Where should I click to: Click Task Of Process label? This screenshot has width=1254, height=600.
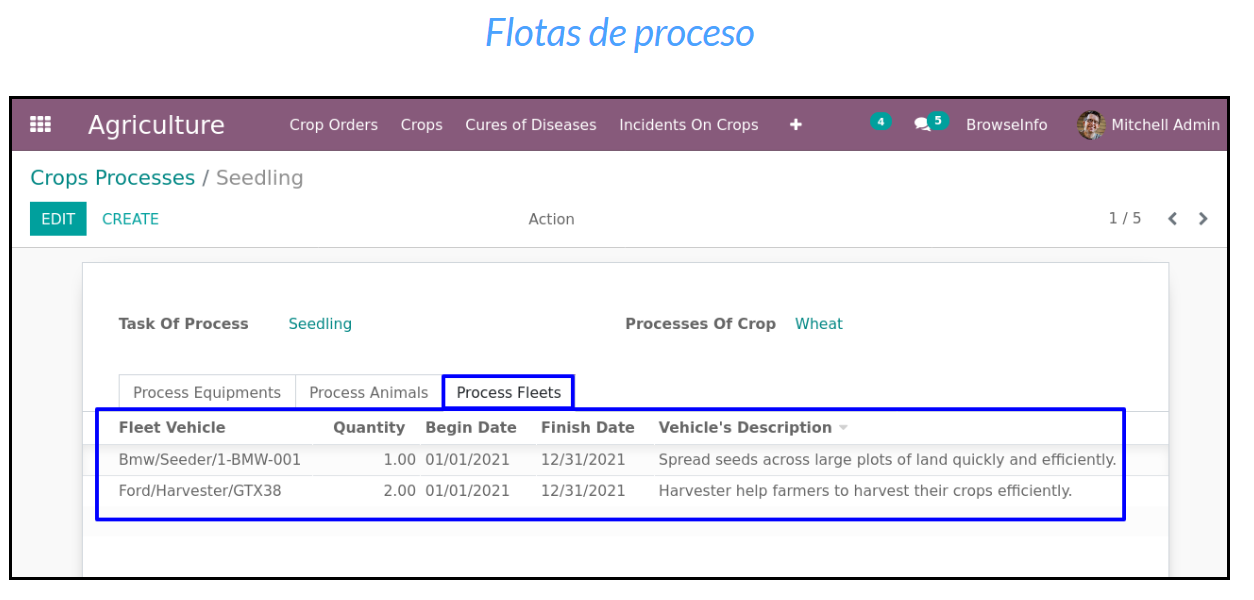(x=183, y=324)
